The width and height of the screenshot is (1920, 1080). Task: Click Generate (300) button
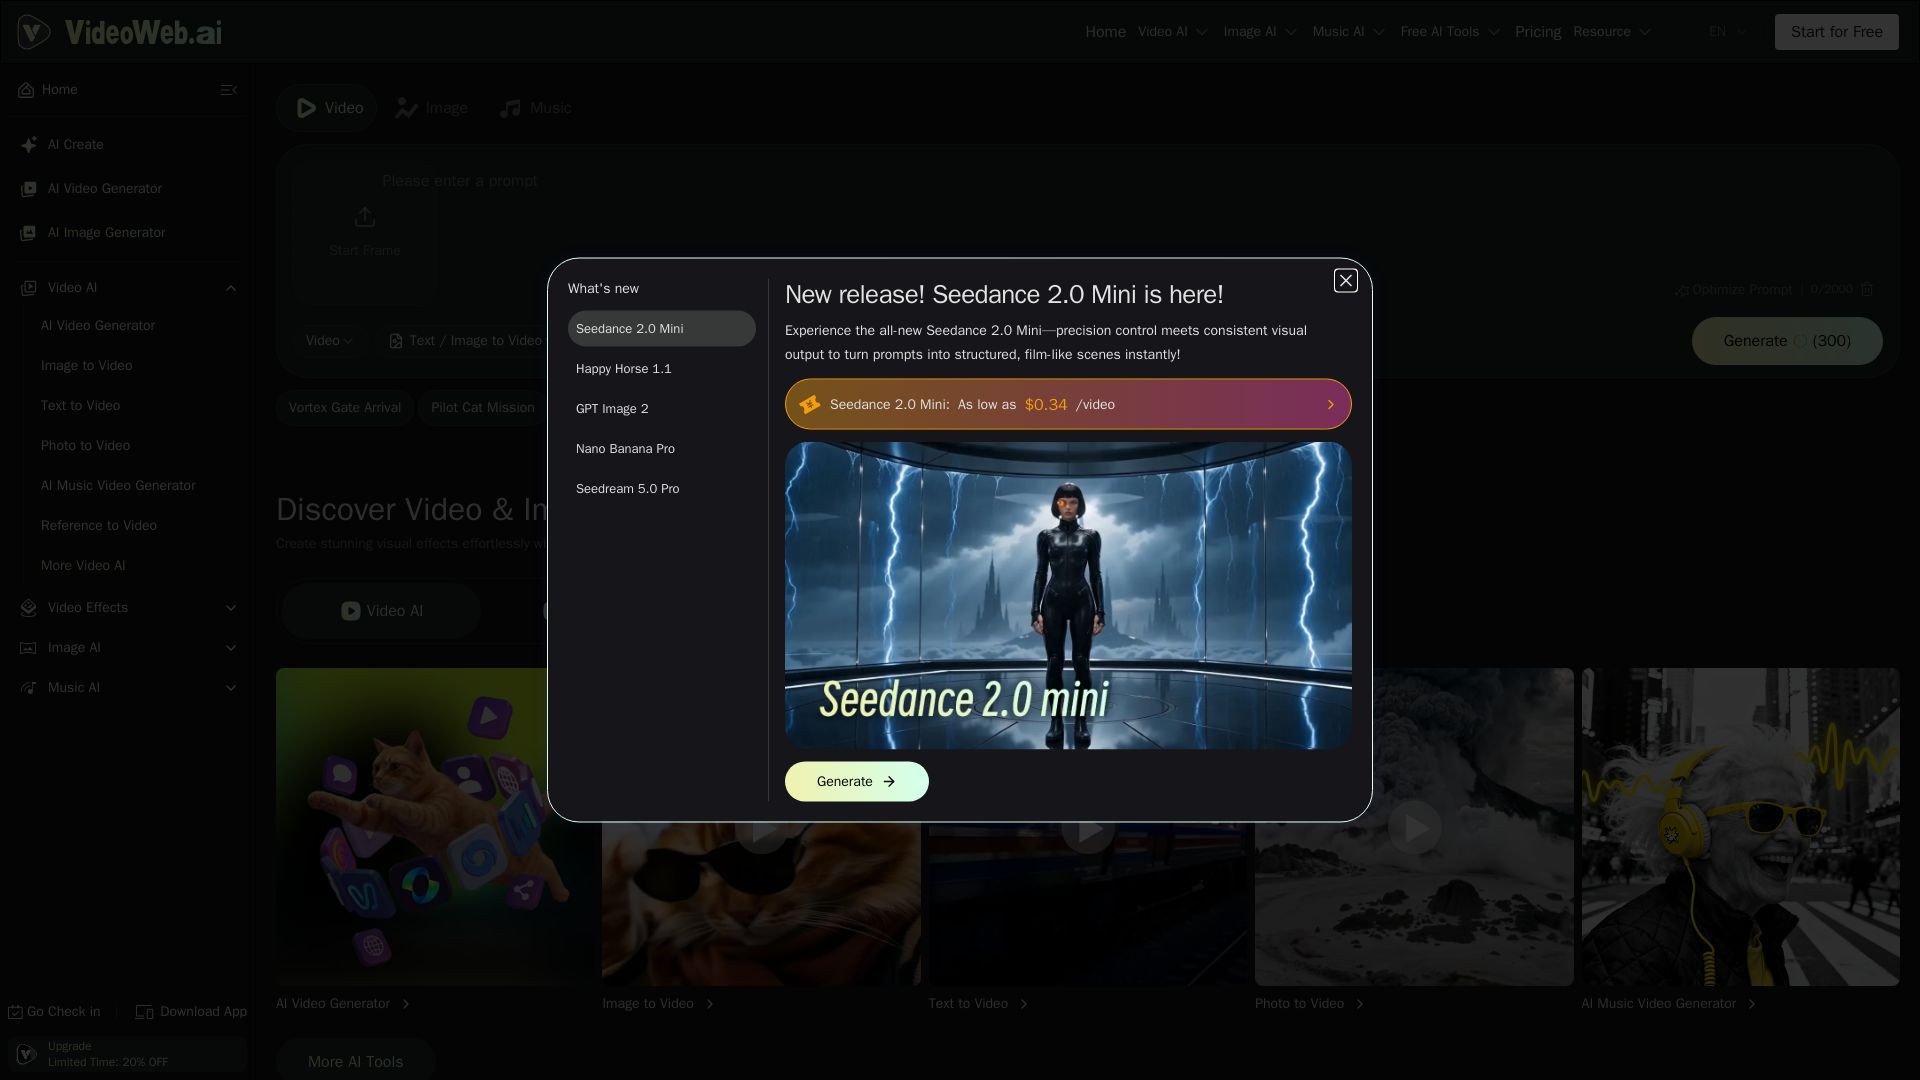[x=1787, y=341]
